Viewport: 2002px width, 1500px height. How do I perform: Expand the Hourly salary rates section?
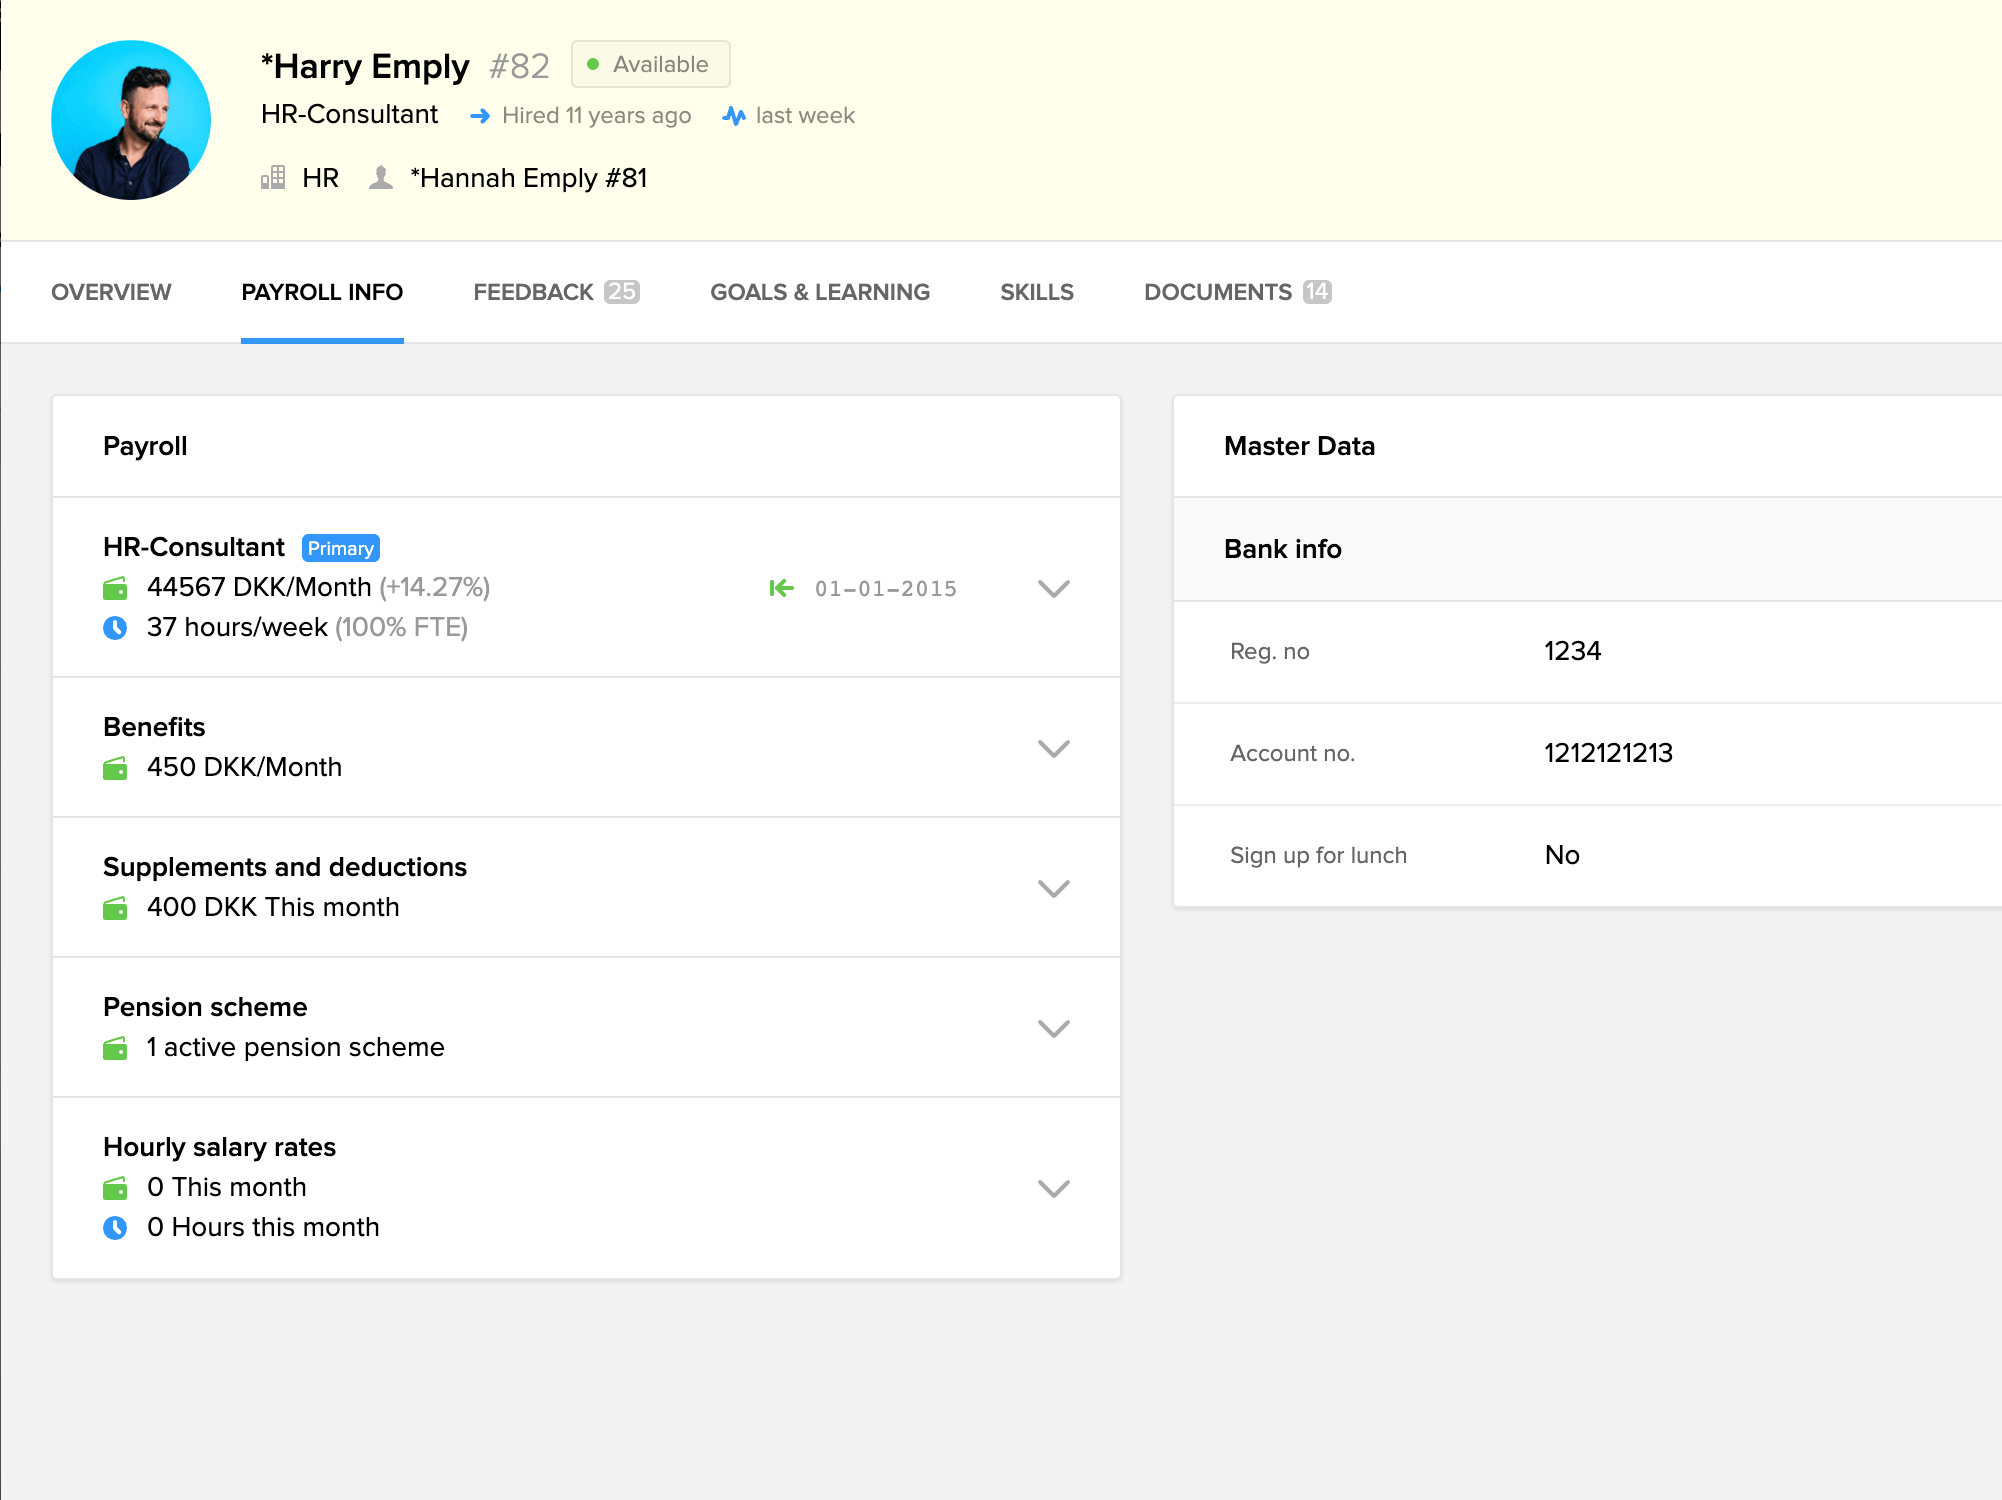point(1053,1188)
